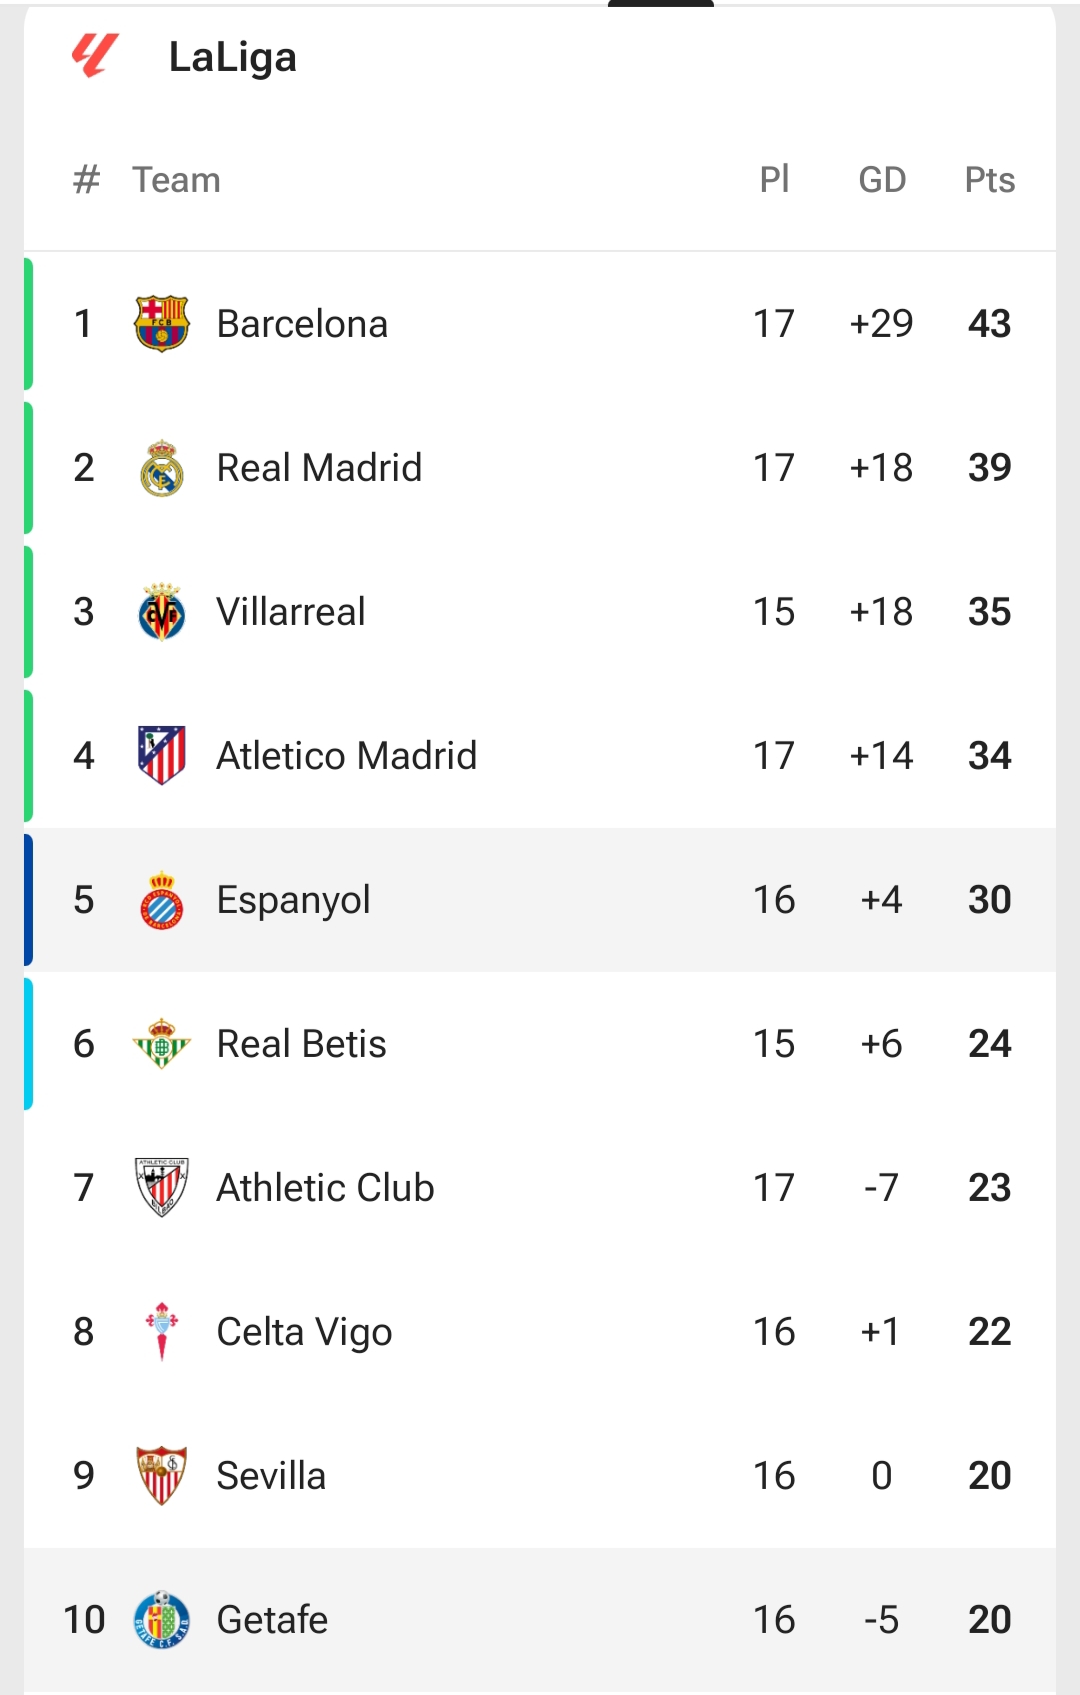Image resolution: width=1080 pixels, height=1695 pixels.
Task: Click Espanyol's 30 points value
Action: (x=989, y=900)
